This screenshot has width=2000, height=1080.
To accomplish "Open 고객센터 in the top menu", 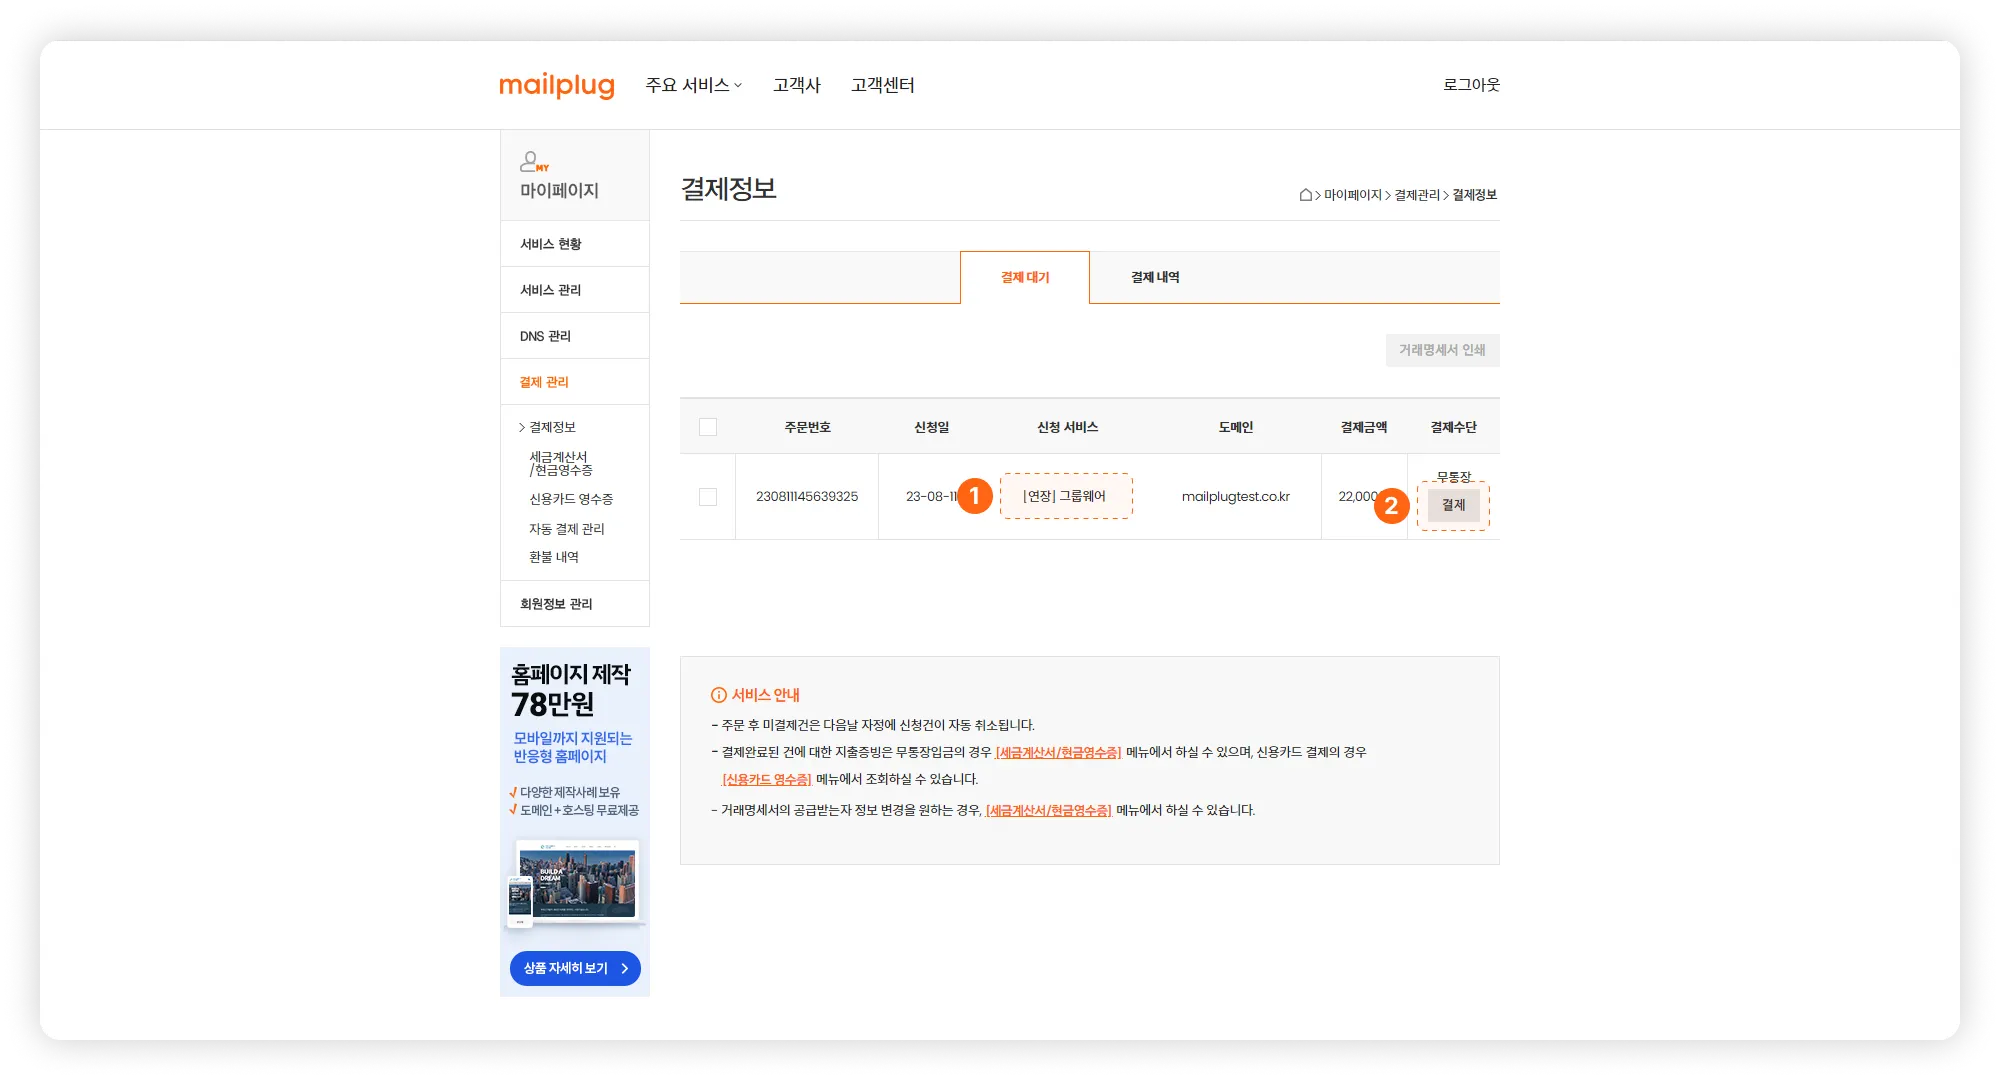I will [882, 86].
